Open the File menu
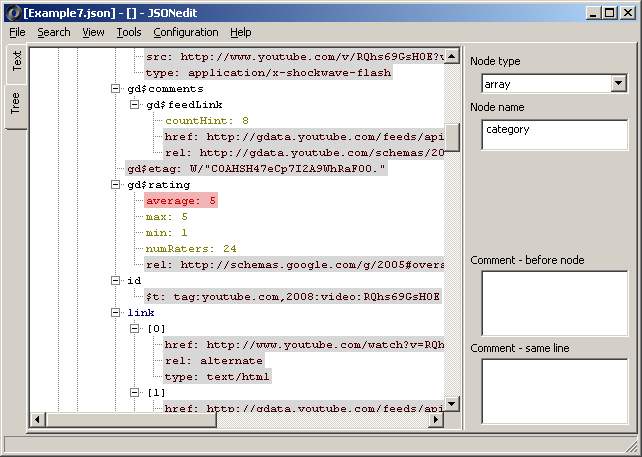 tap(17, 32)
